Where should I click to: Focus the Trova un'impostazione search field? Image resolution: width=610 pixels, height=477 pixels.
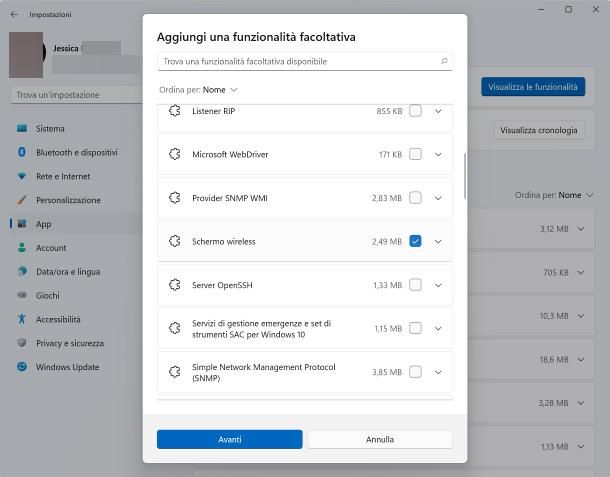point(76,95)
